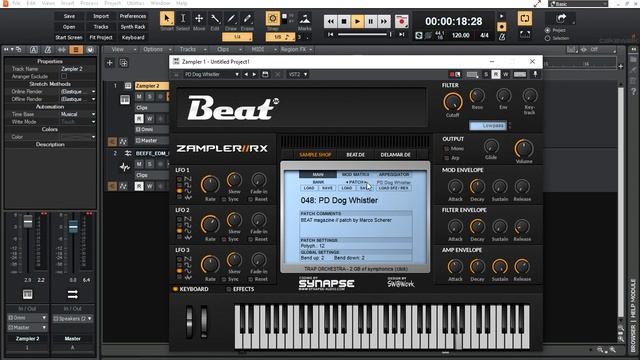Screen dimensions: 640x360
Task: Select the Draw tool
Action: click(x=231, y=19)
